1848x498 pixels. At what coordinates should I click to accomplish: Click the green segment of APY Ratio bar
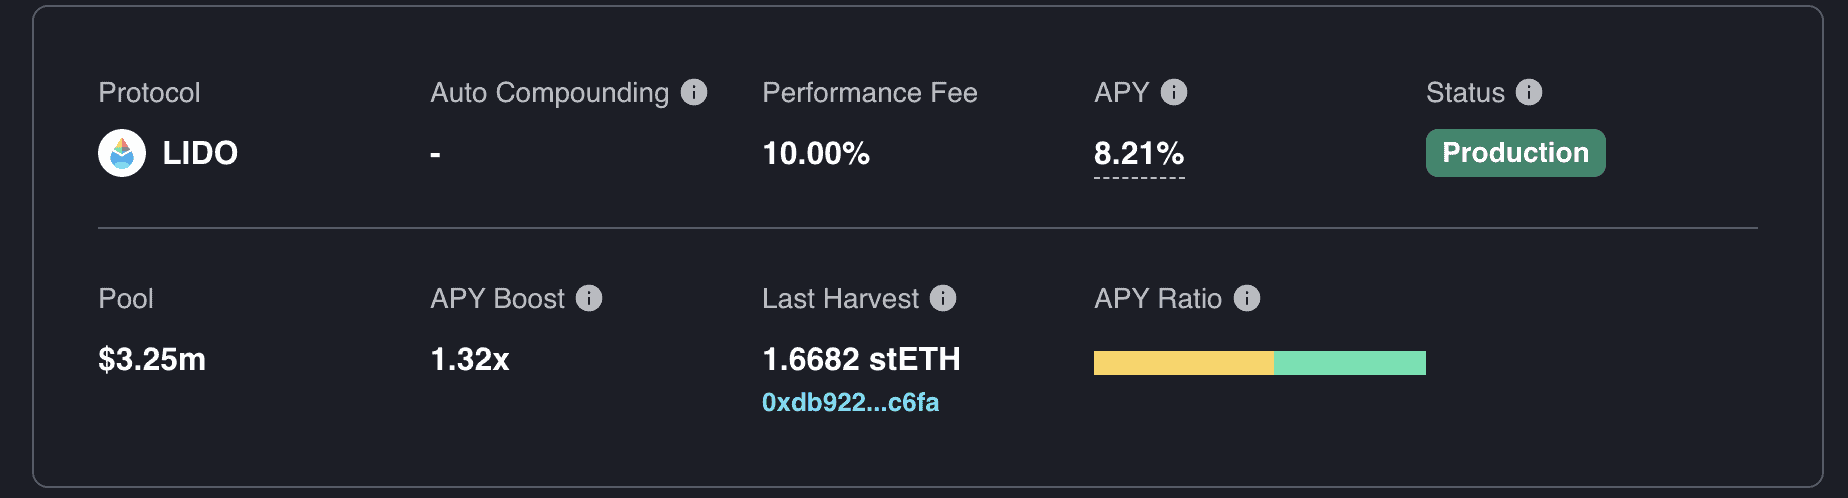(x=1349, y=363)
